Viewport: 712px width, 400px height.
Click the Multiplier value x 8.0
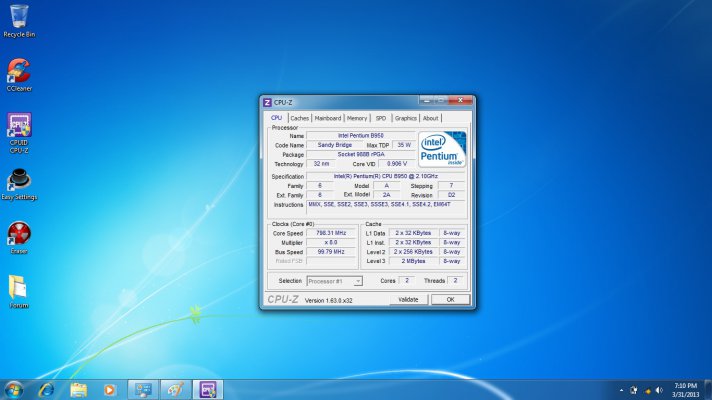[331, 242]
